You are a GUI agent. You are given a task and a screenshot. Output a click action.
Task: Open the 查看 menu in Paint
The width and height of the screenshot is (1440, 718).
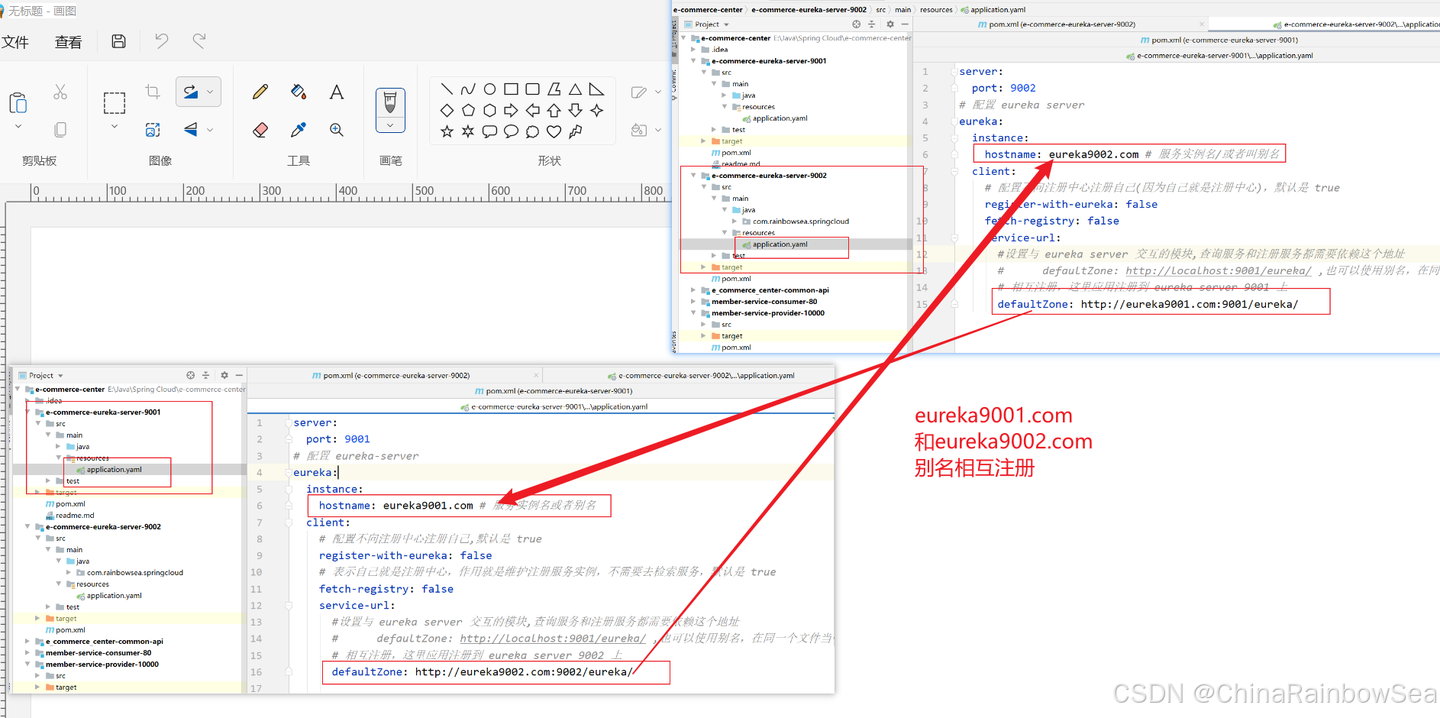68,42
